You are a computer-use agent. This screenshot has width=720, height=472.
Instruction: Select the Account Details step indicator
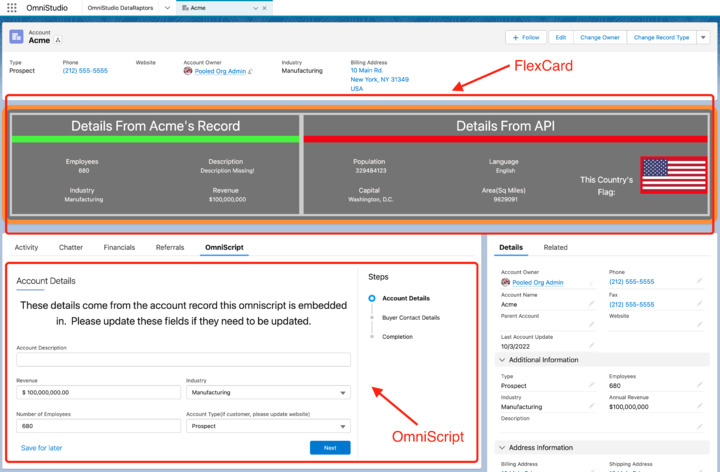coord(372,298)
